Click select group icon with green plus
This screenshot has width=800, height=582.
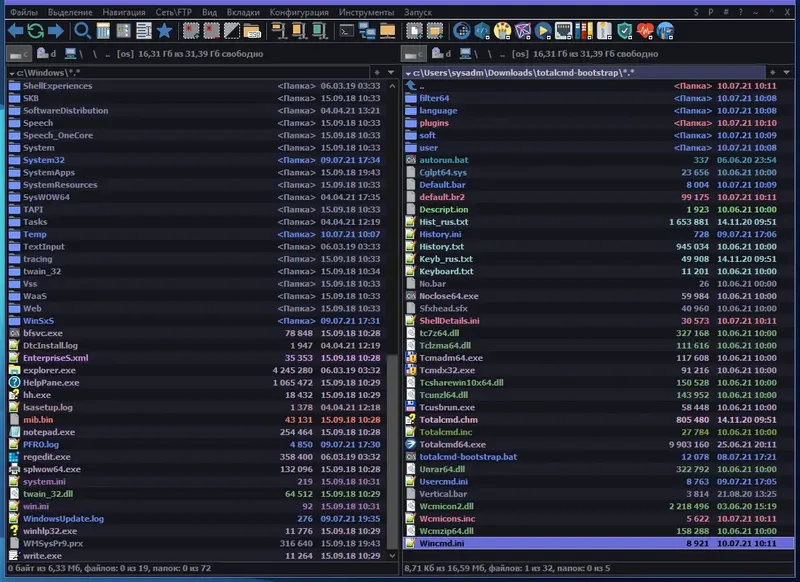tap(191, 31)
